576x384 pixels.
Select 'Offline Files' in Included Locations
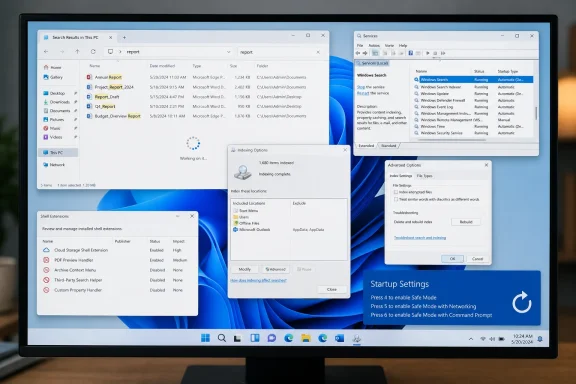246,223
